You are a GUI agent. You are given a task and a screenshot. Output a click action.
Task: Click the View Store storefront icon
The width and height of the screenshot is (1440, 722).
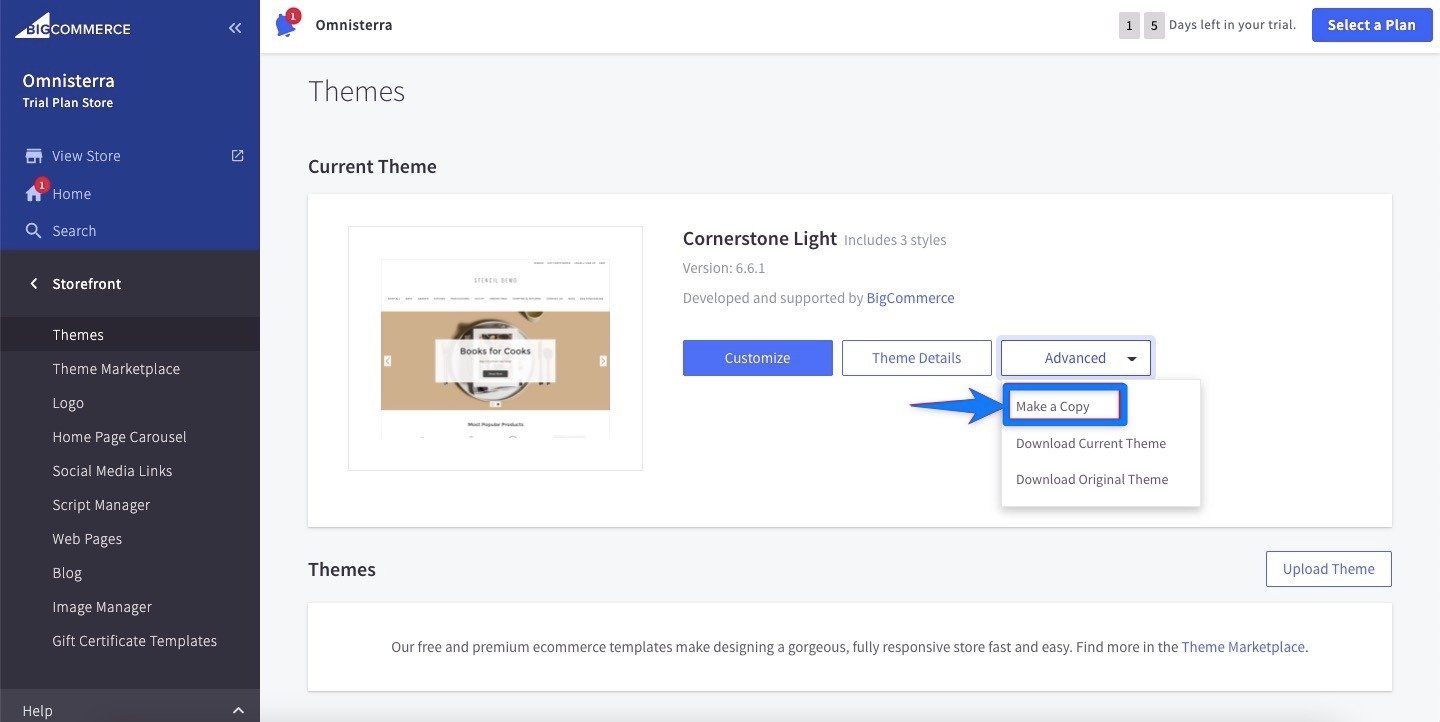tap(34, 156)
